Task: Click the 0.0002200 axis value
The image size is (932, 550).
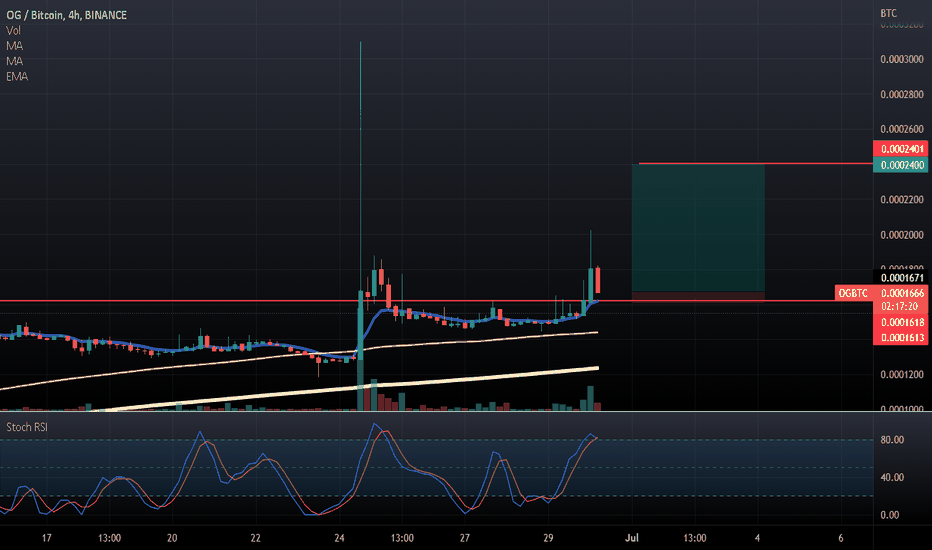Action: (902, 200)
